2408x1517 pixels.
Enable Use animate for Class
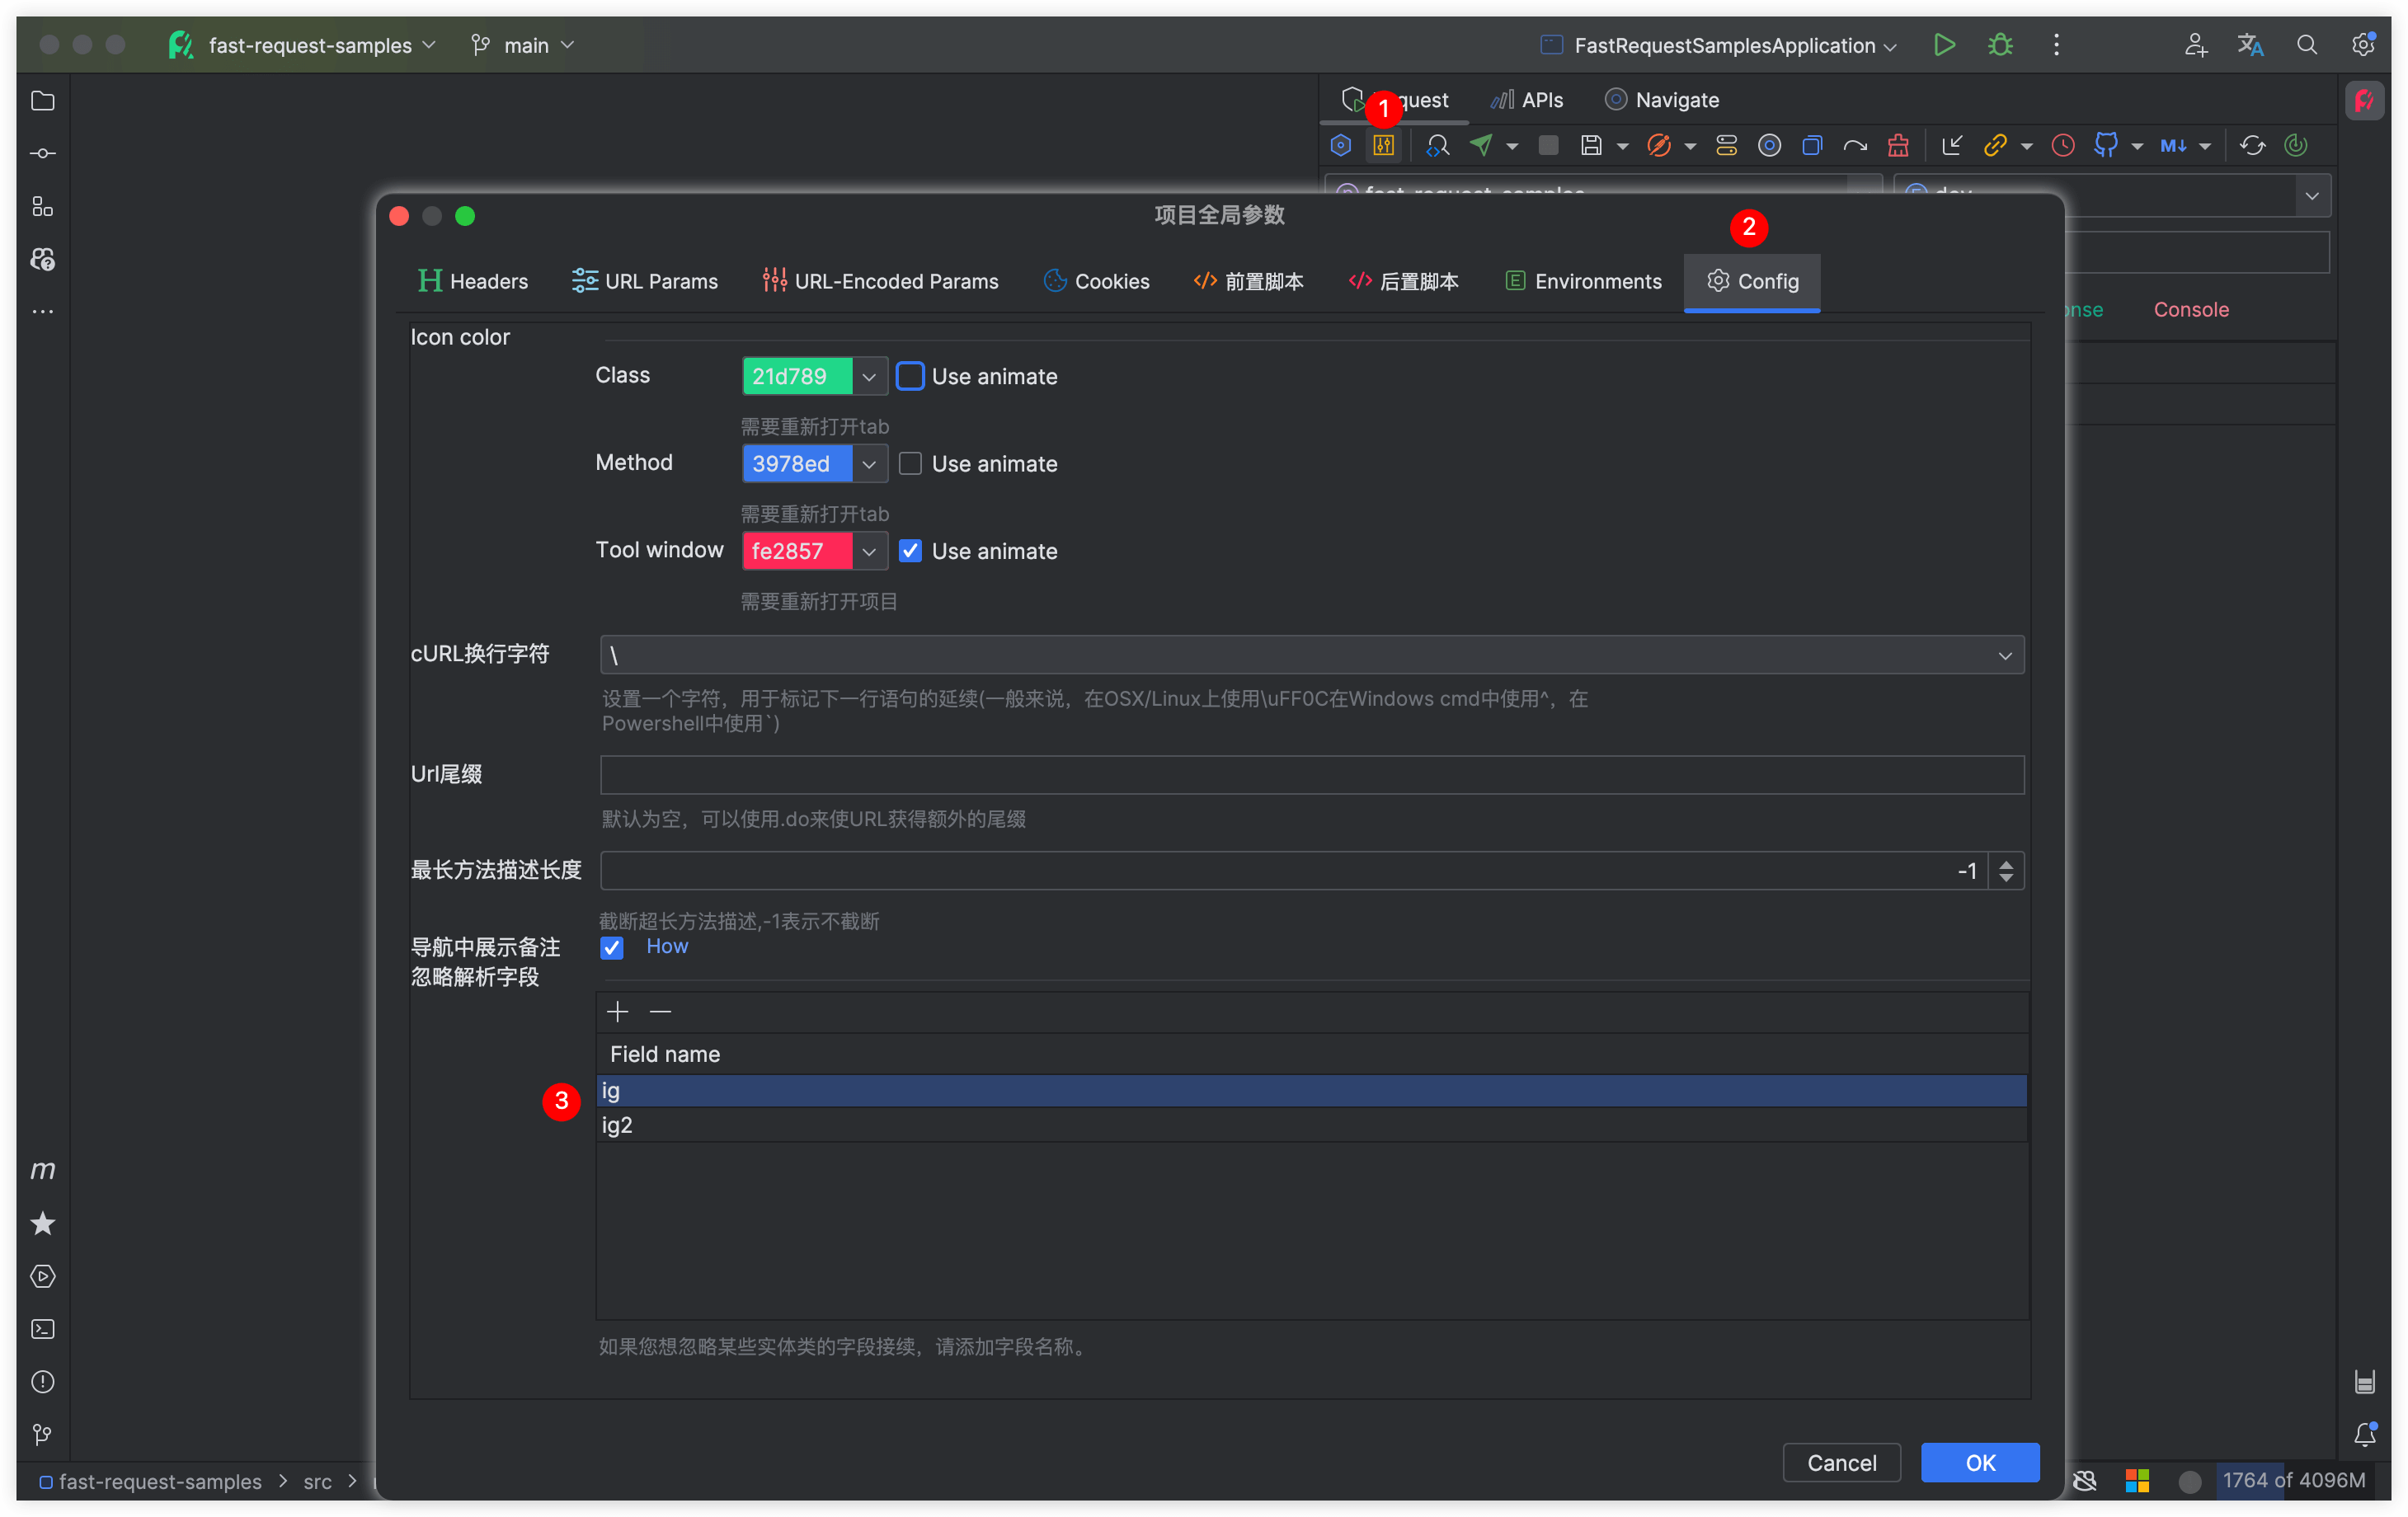pyautogui.click(x=910, y=376)
